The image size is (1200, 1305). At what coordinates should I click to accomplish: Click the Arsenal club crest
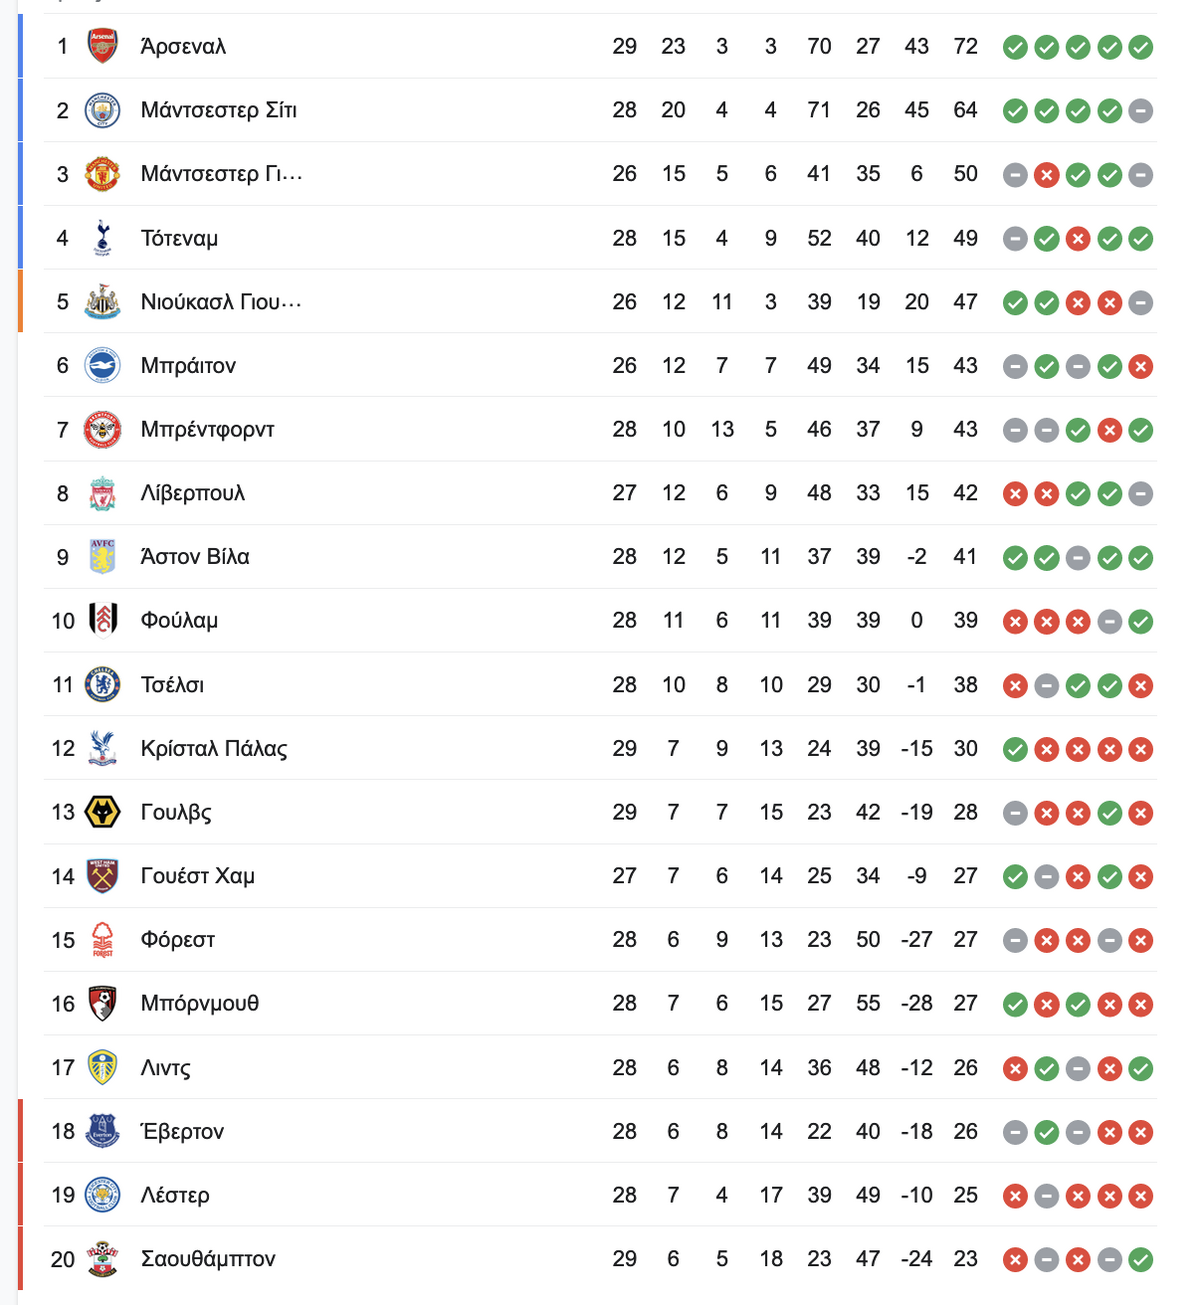102,46
